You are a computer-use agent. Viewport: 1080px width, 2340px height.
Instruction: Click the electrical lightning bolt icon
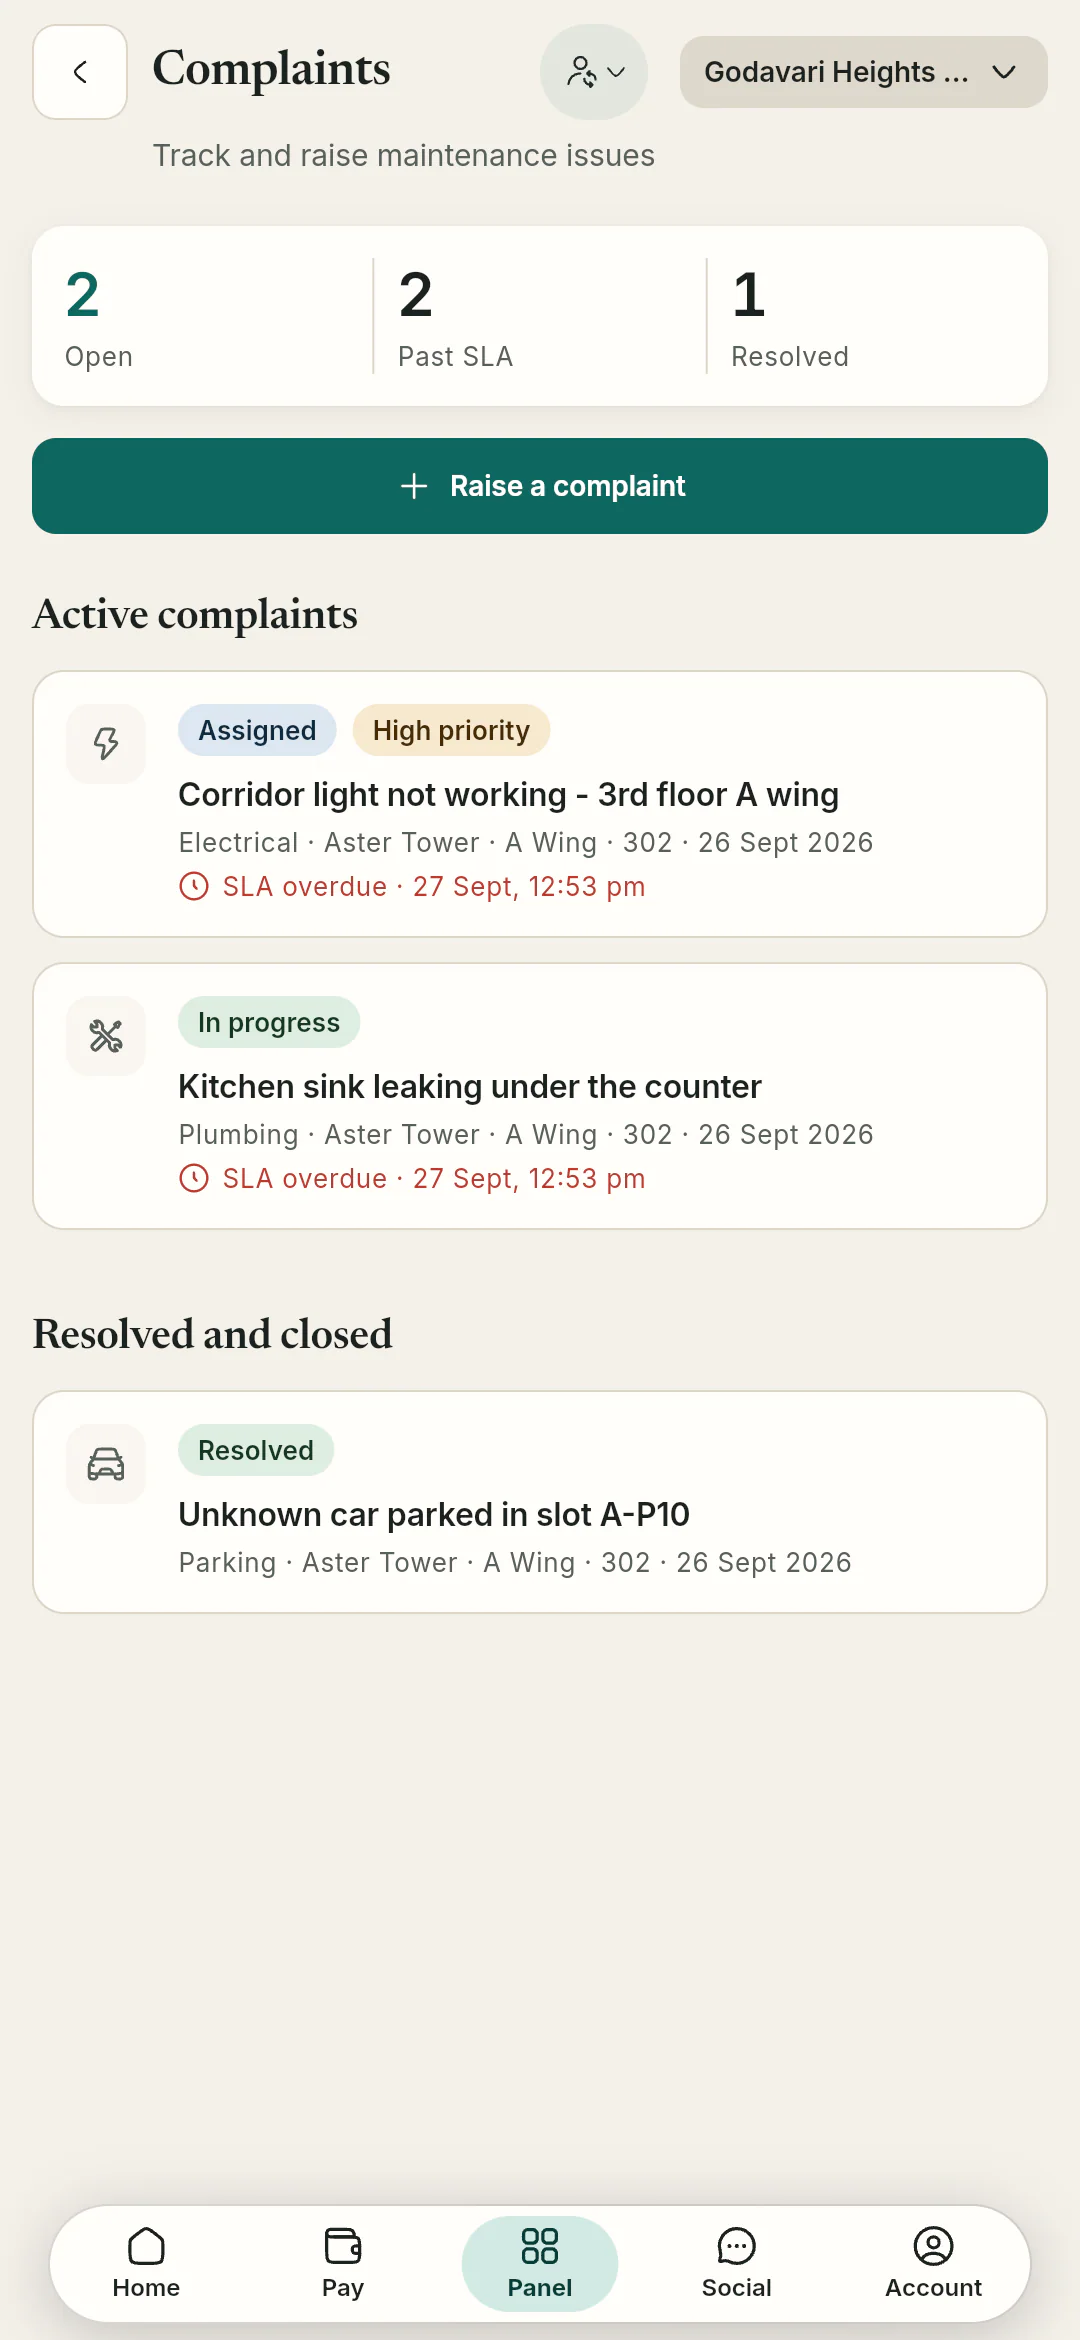106,744
